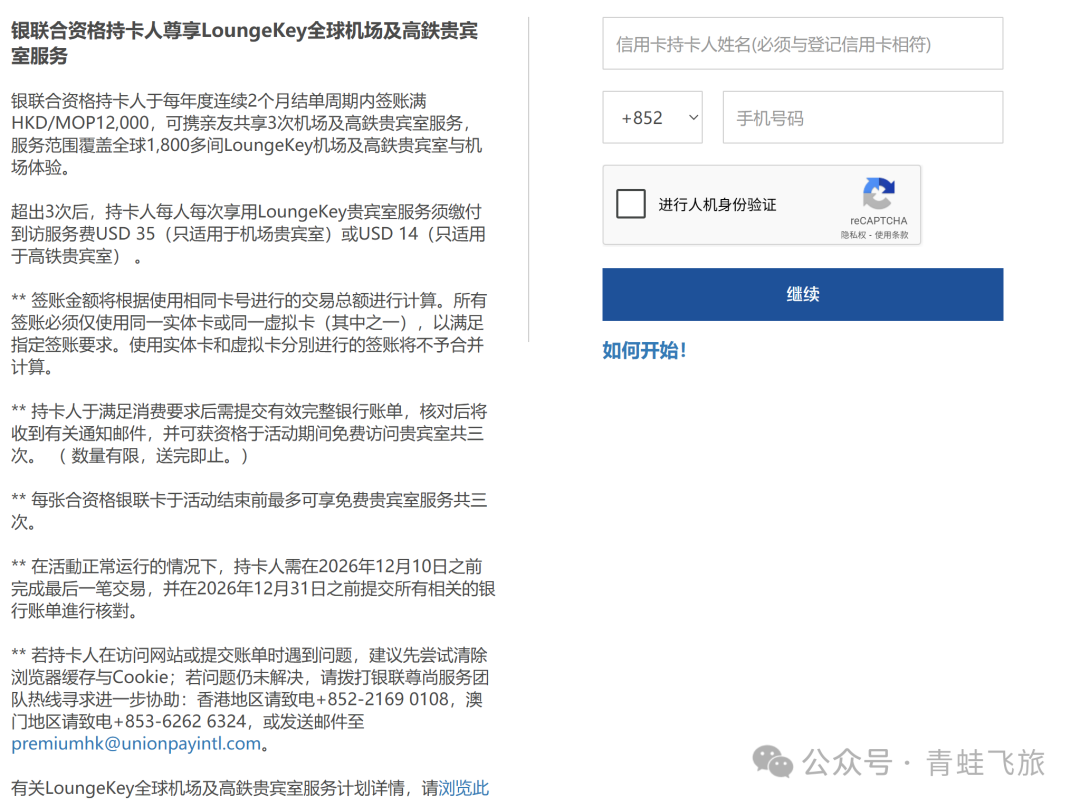Click the 继续 button

802,294
